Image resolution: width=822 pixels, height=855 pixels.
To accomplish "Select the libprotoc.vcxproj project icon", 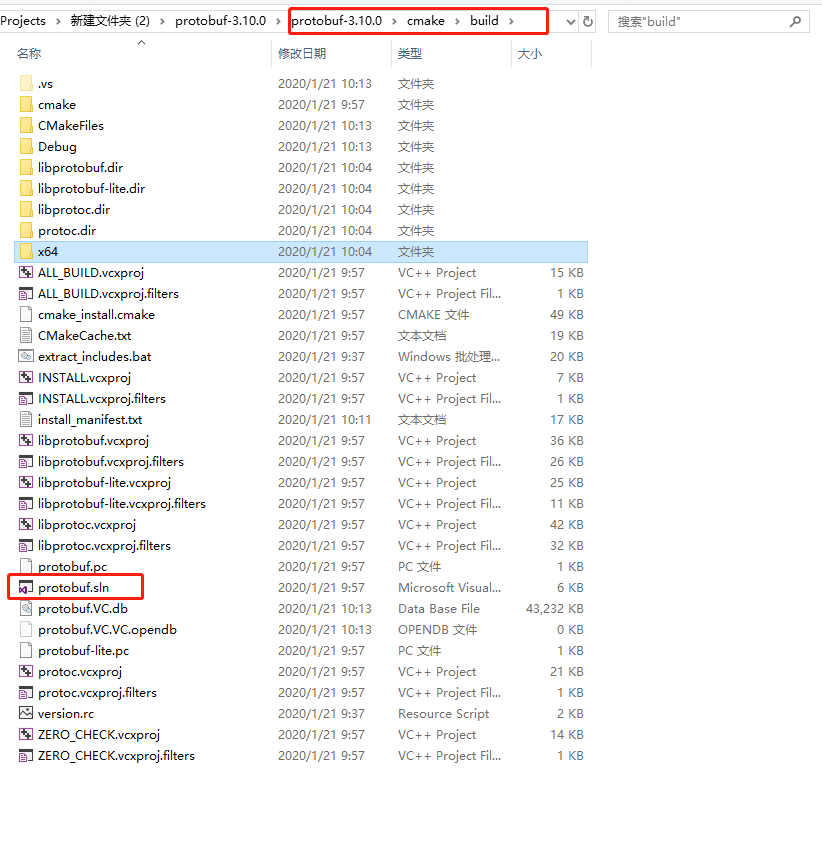I will point(26,524).
